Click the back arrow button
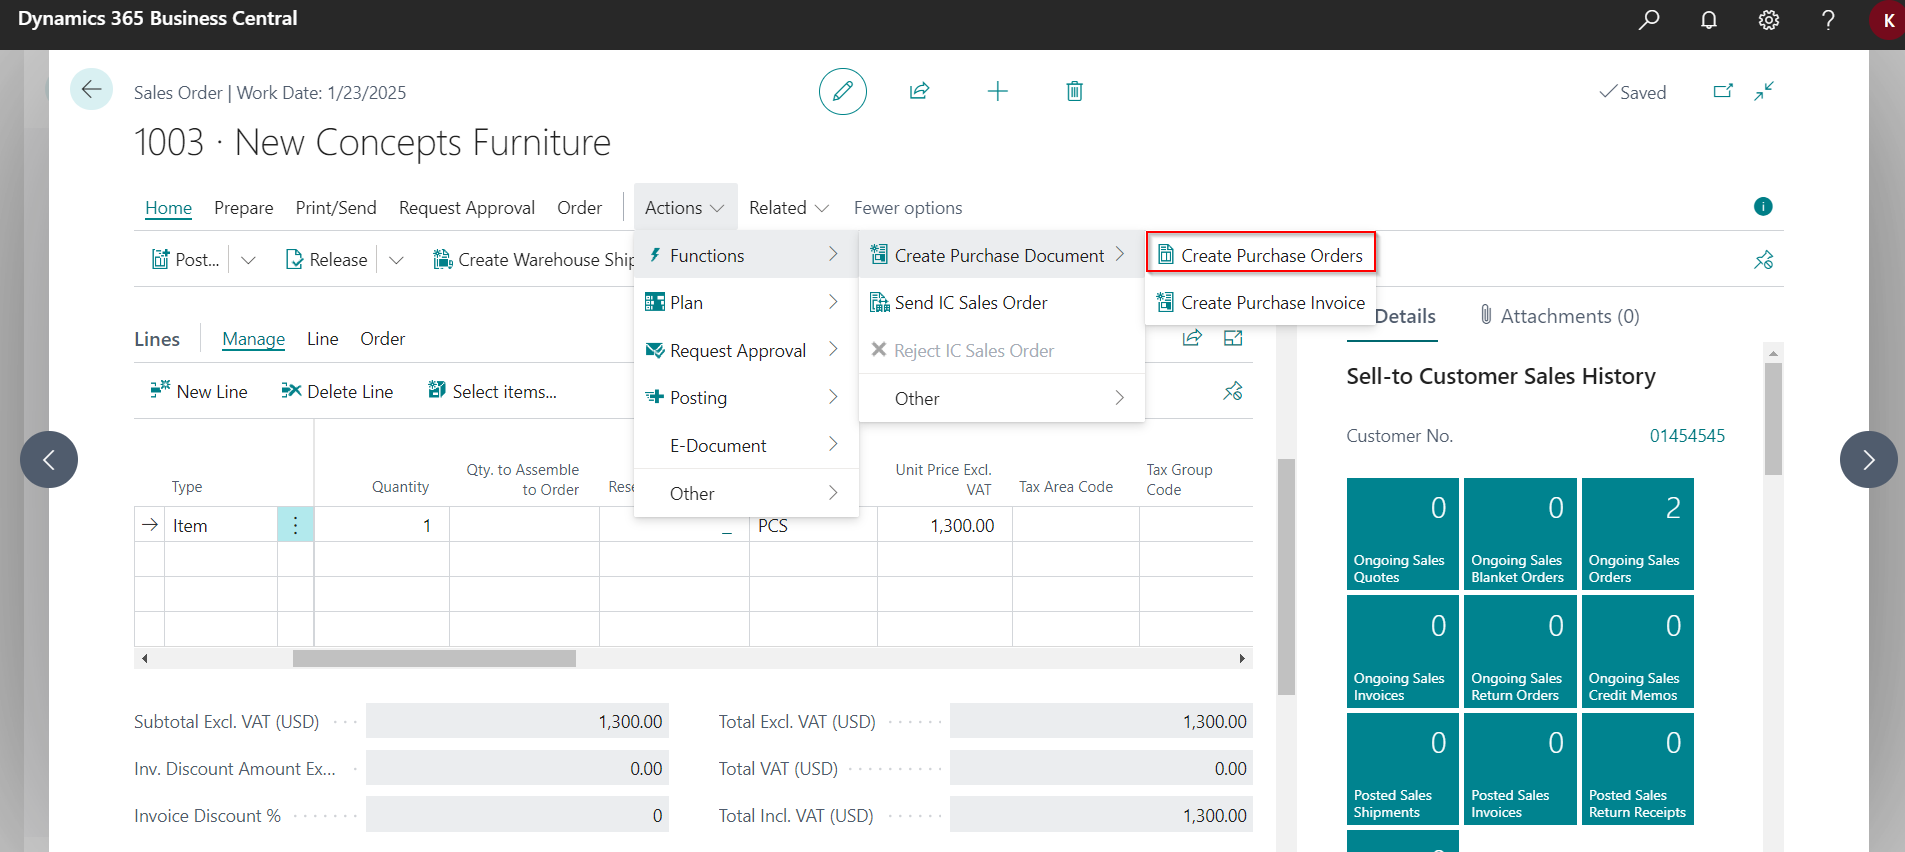1905x852 pixels. 91,90
